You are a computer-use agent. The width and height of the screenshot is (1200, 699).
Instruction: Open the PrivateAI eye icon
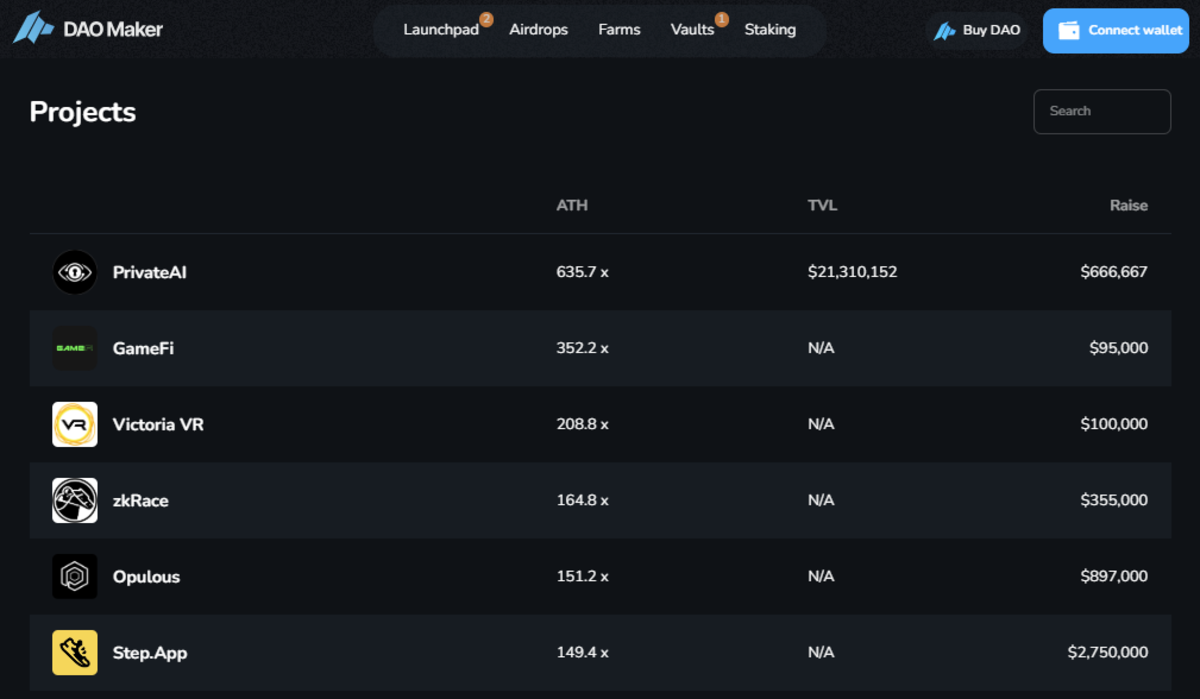(75, 272)
